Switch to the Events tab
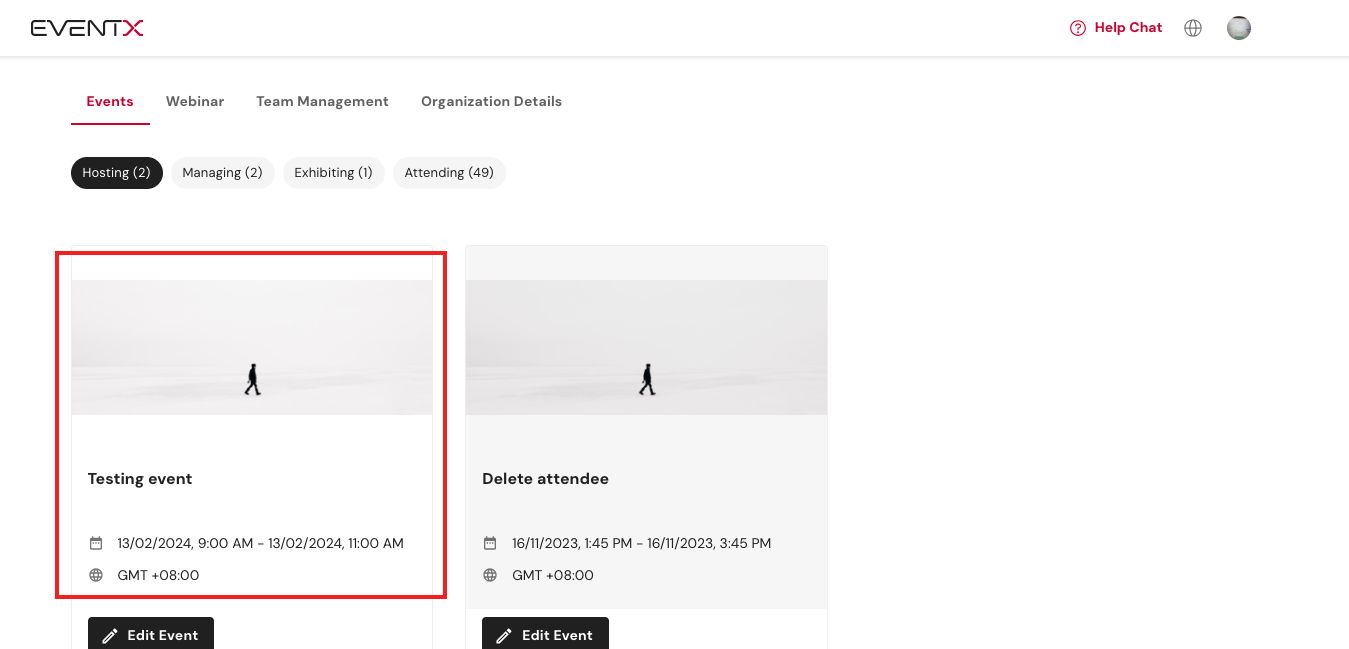1349x649 pixels. (x=110, y=101)
